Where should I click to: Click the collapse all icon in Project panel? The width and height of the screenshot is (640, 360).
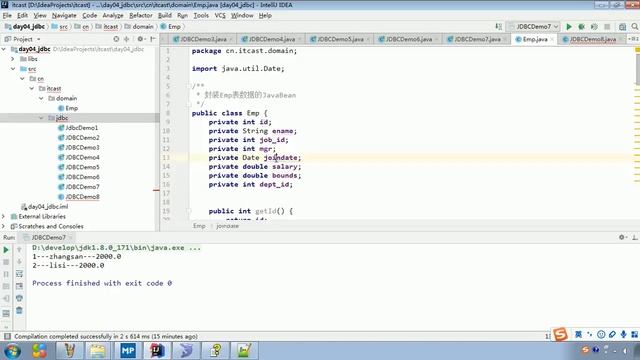(127, 39)
